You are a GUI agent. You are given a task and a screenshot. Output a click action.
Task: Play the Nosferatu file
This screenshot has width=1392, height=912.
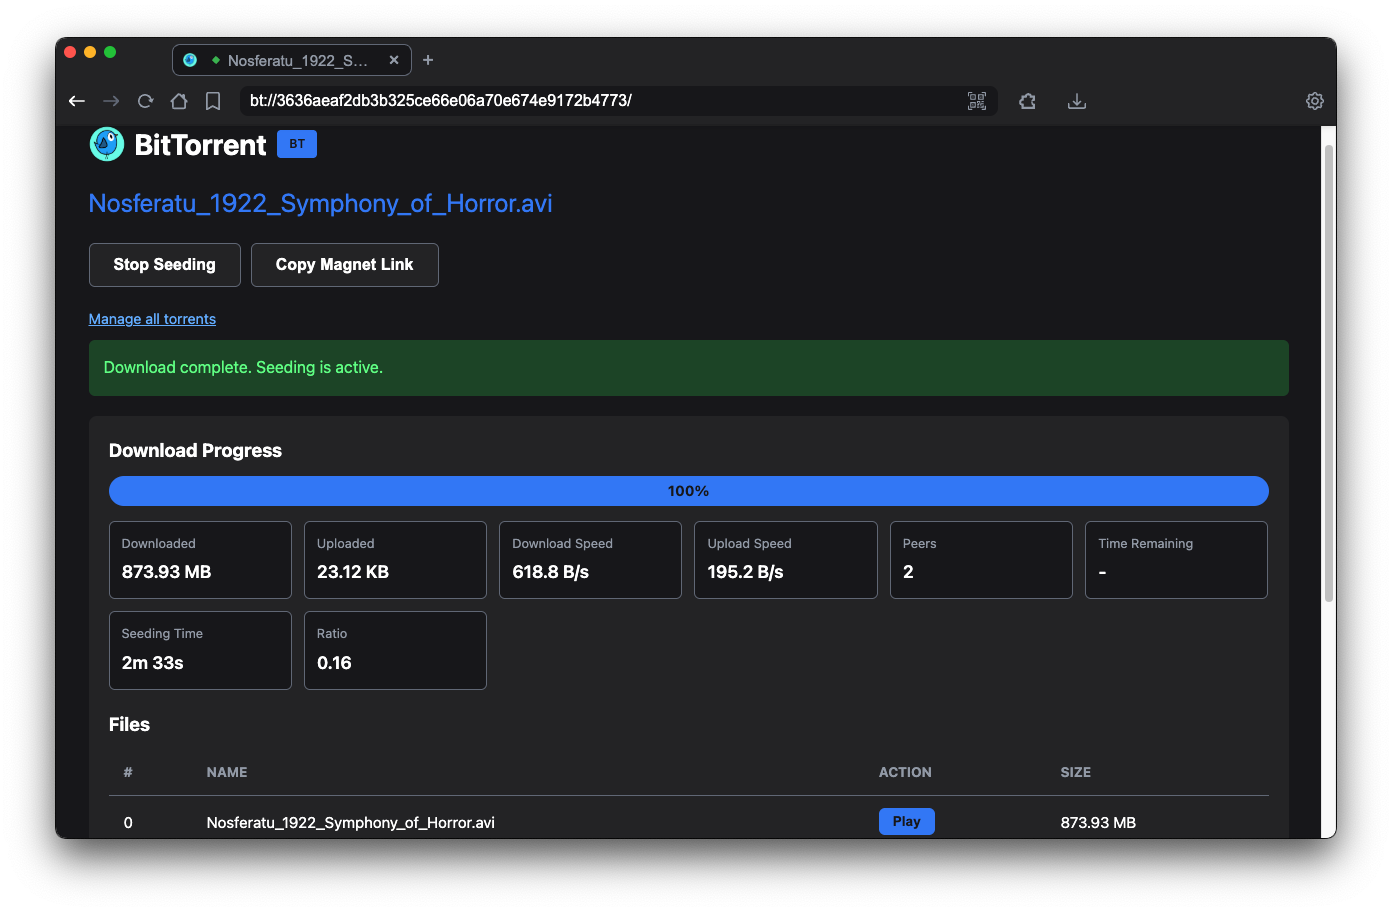907,821
